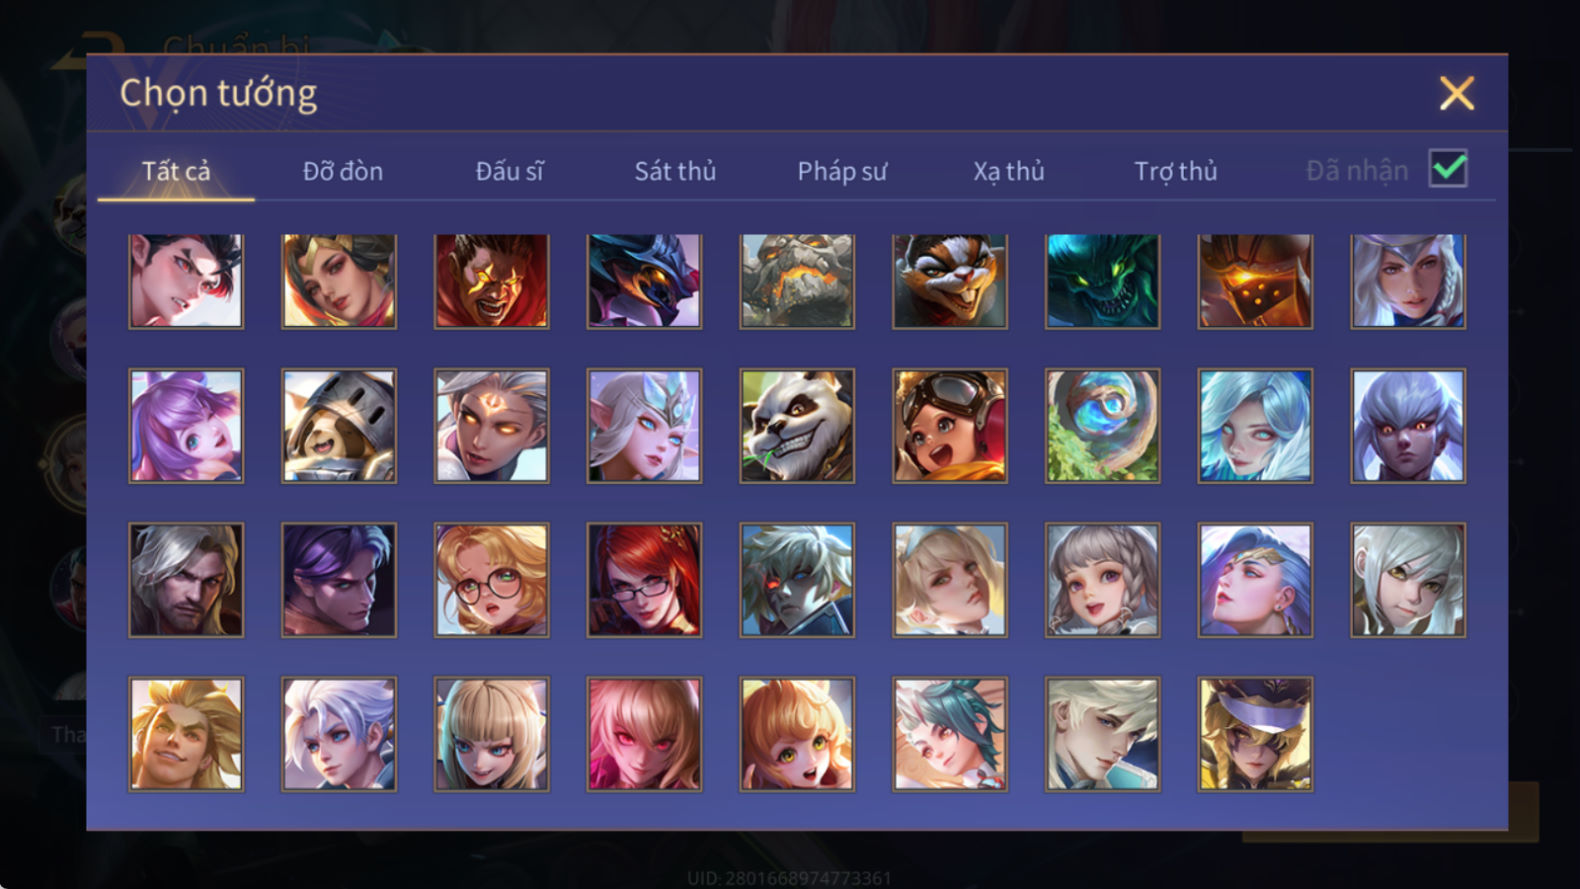Screen dimensions: 1580x889
Task: Switch to the Đỡ đòn tab
Action: click(x=343, y=171)
